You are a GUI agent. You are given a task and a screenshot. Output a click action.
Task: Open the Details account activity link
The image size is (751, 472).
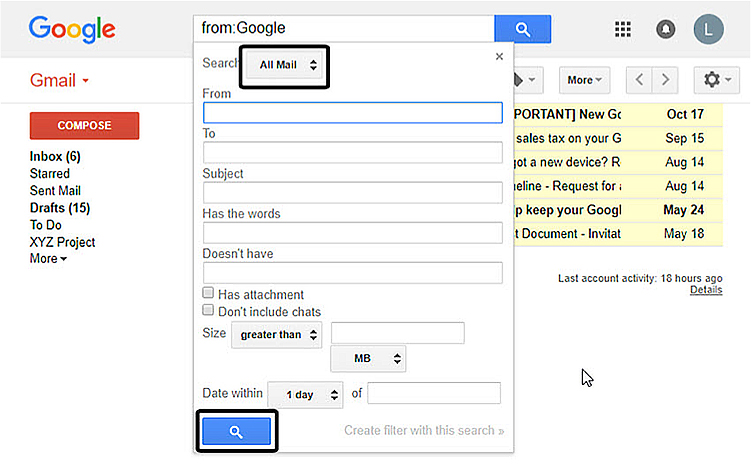point(706,289)
